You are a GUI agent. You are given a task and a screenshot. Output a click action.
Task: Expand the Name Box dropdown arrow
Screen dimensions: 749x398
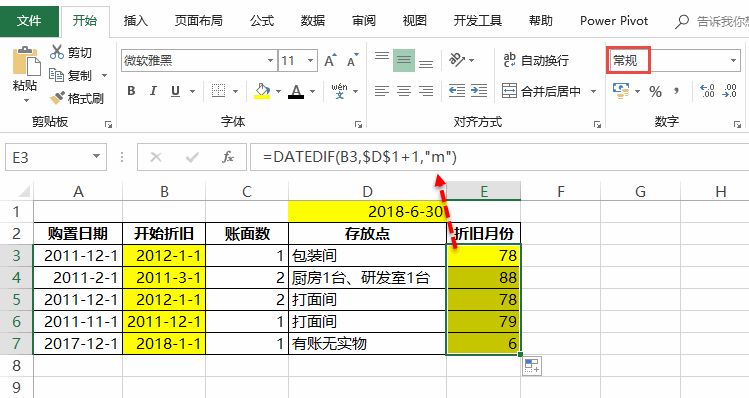click(x=96, y=157)
